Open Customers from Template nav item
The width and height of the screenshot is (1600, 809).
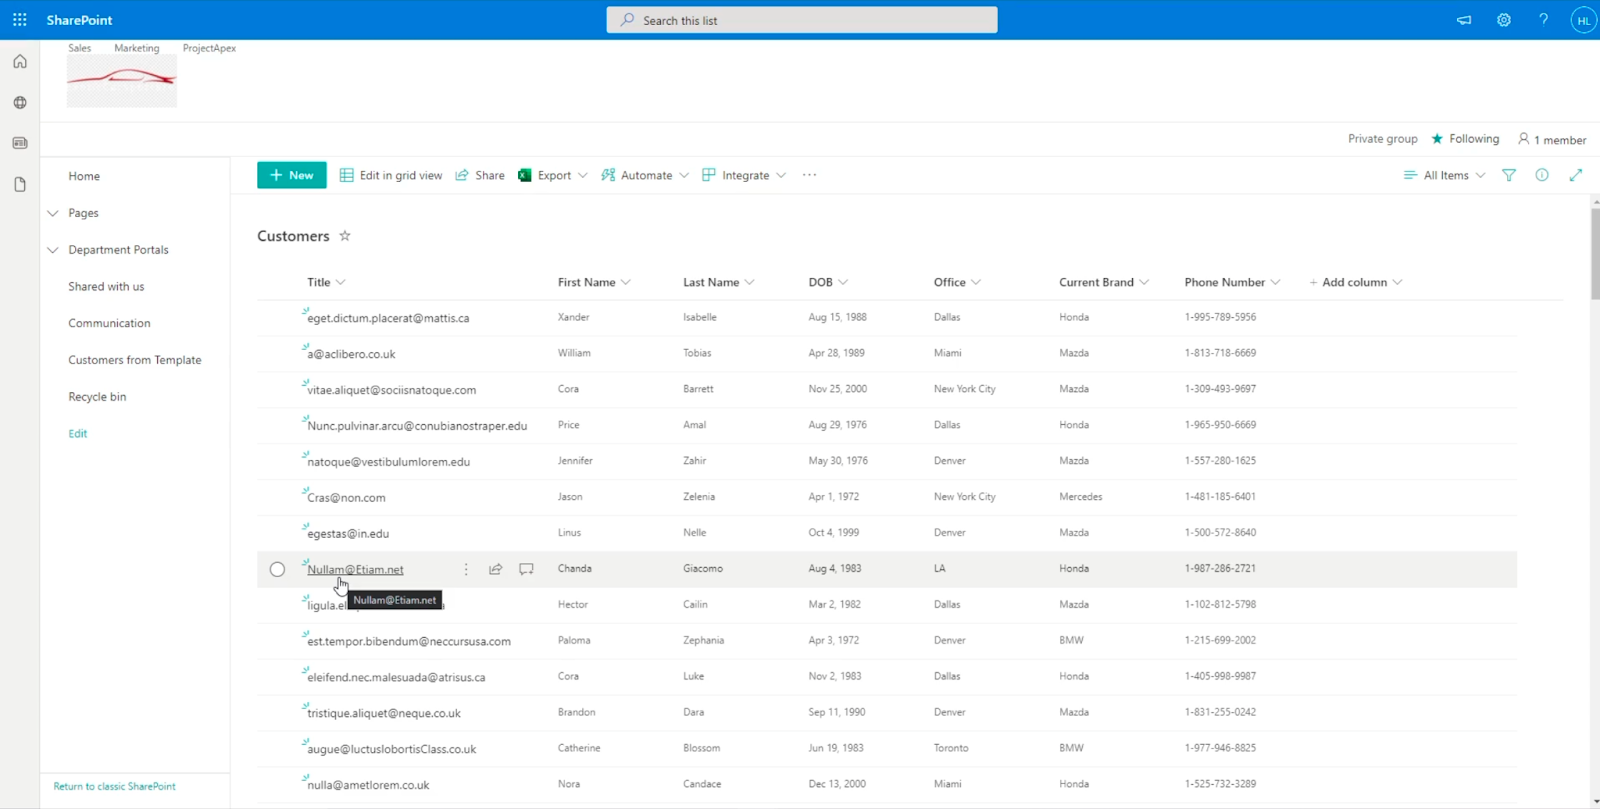point(135,360)
